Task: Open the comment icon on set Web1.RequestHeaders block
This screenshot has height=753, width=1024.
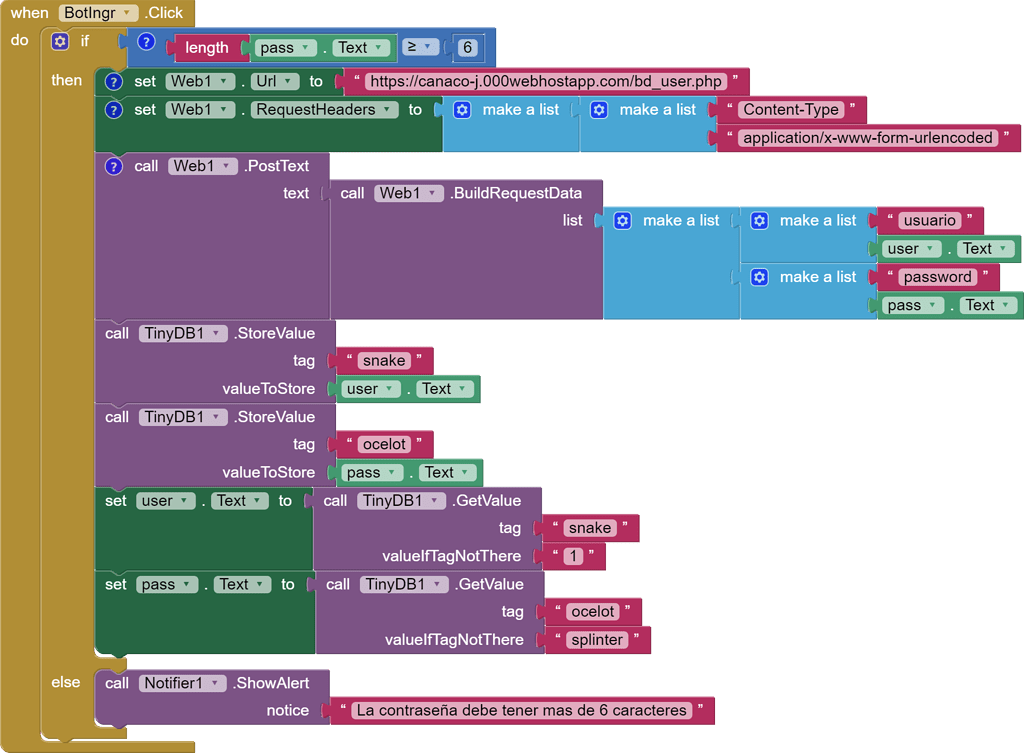Action: click(x=114, y=110)
